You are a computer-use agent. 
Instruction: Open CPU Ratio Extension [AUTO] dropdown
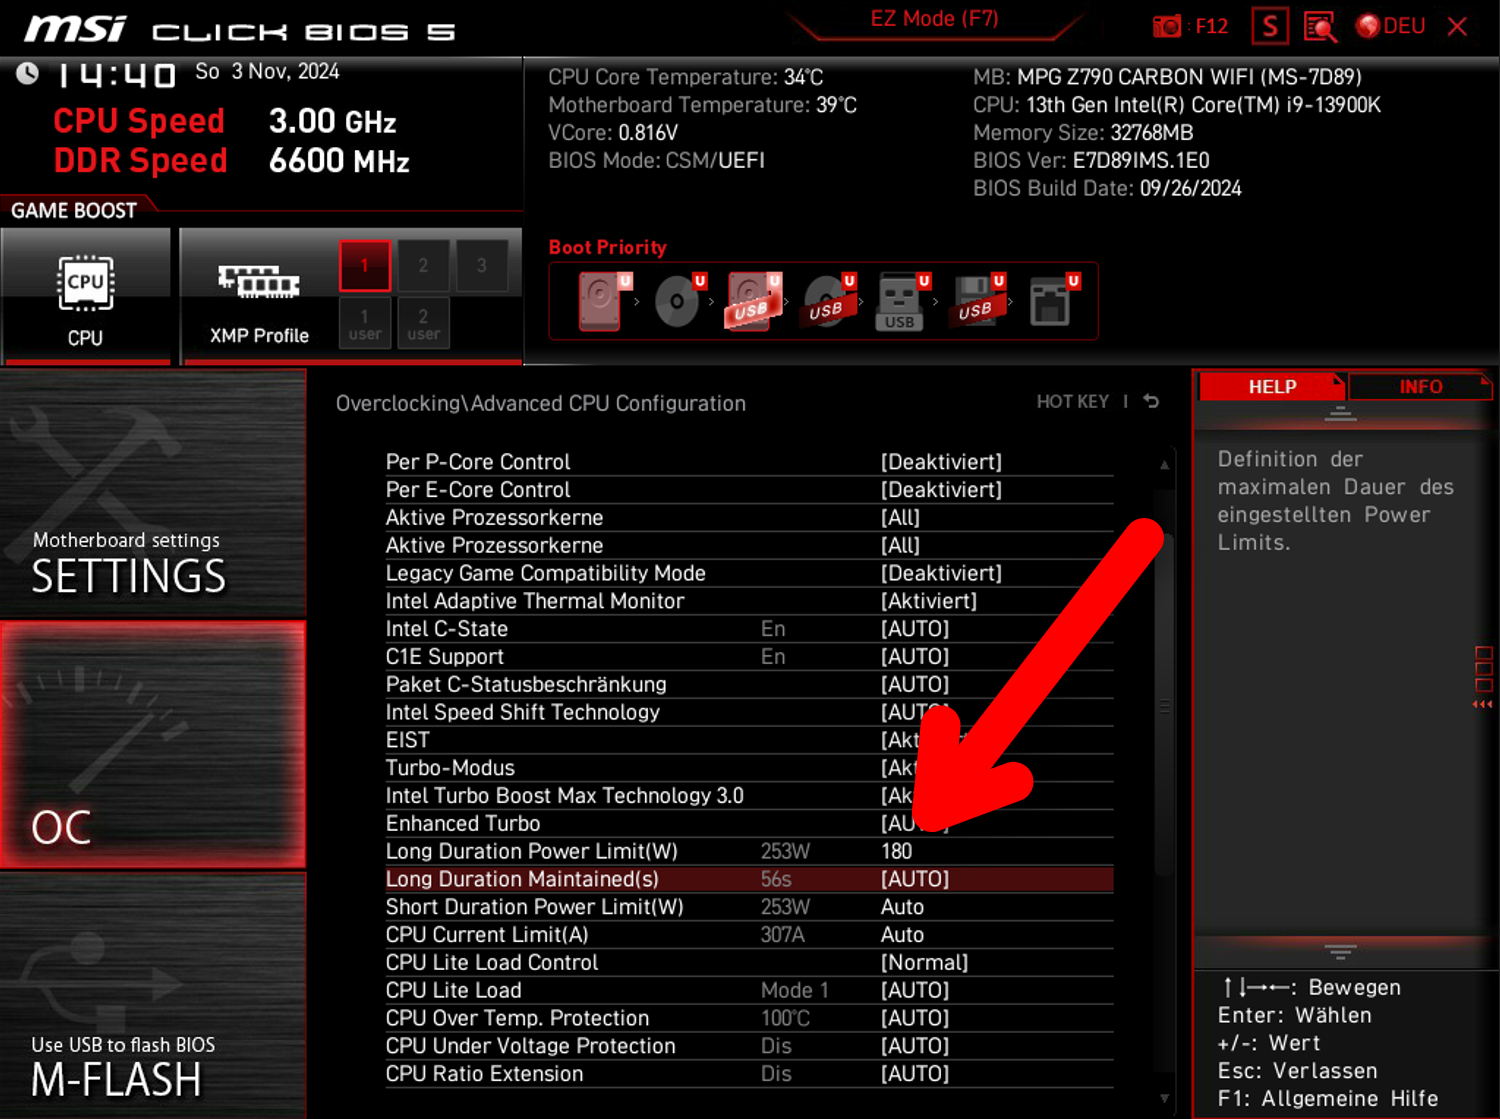[915, 1074]
